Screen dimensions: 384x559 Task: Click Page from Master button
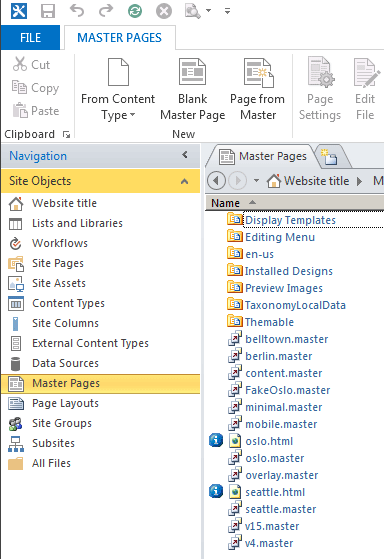tap(257, 90)
